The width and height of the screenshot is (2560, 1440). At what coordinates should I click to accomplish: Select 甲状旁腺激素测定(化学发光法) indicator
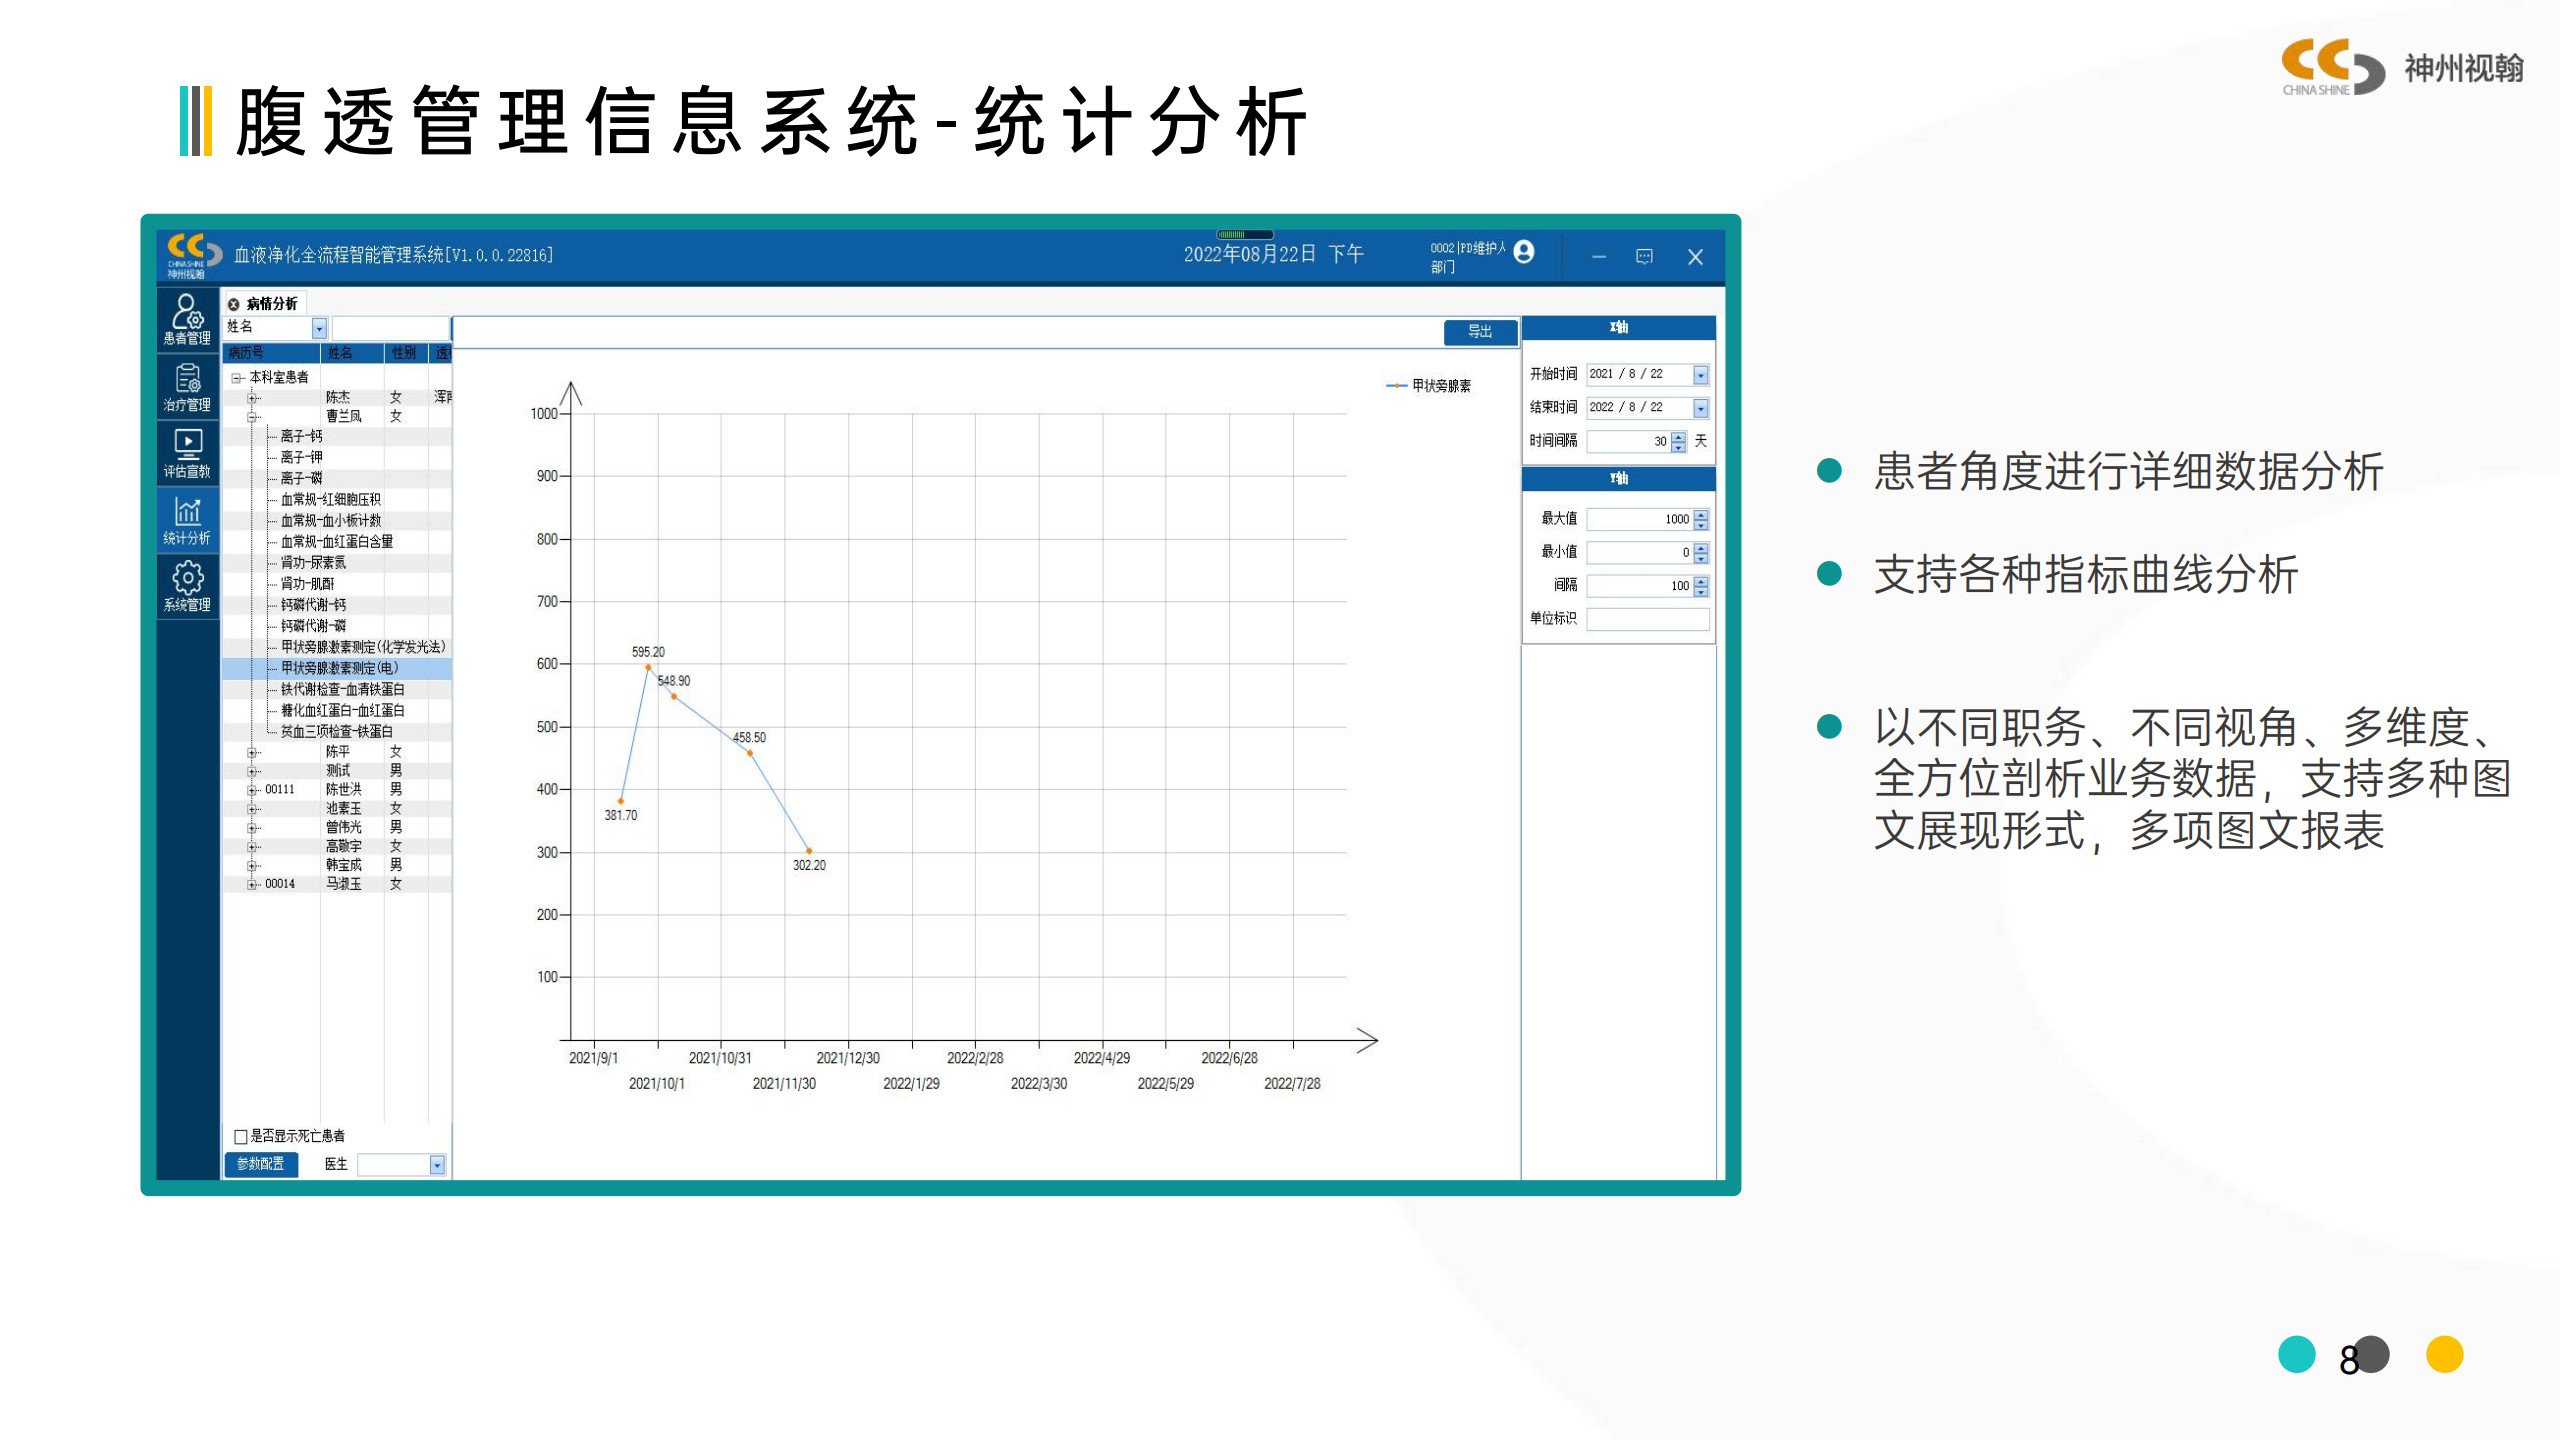[363, 647]
